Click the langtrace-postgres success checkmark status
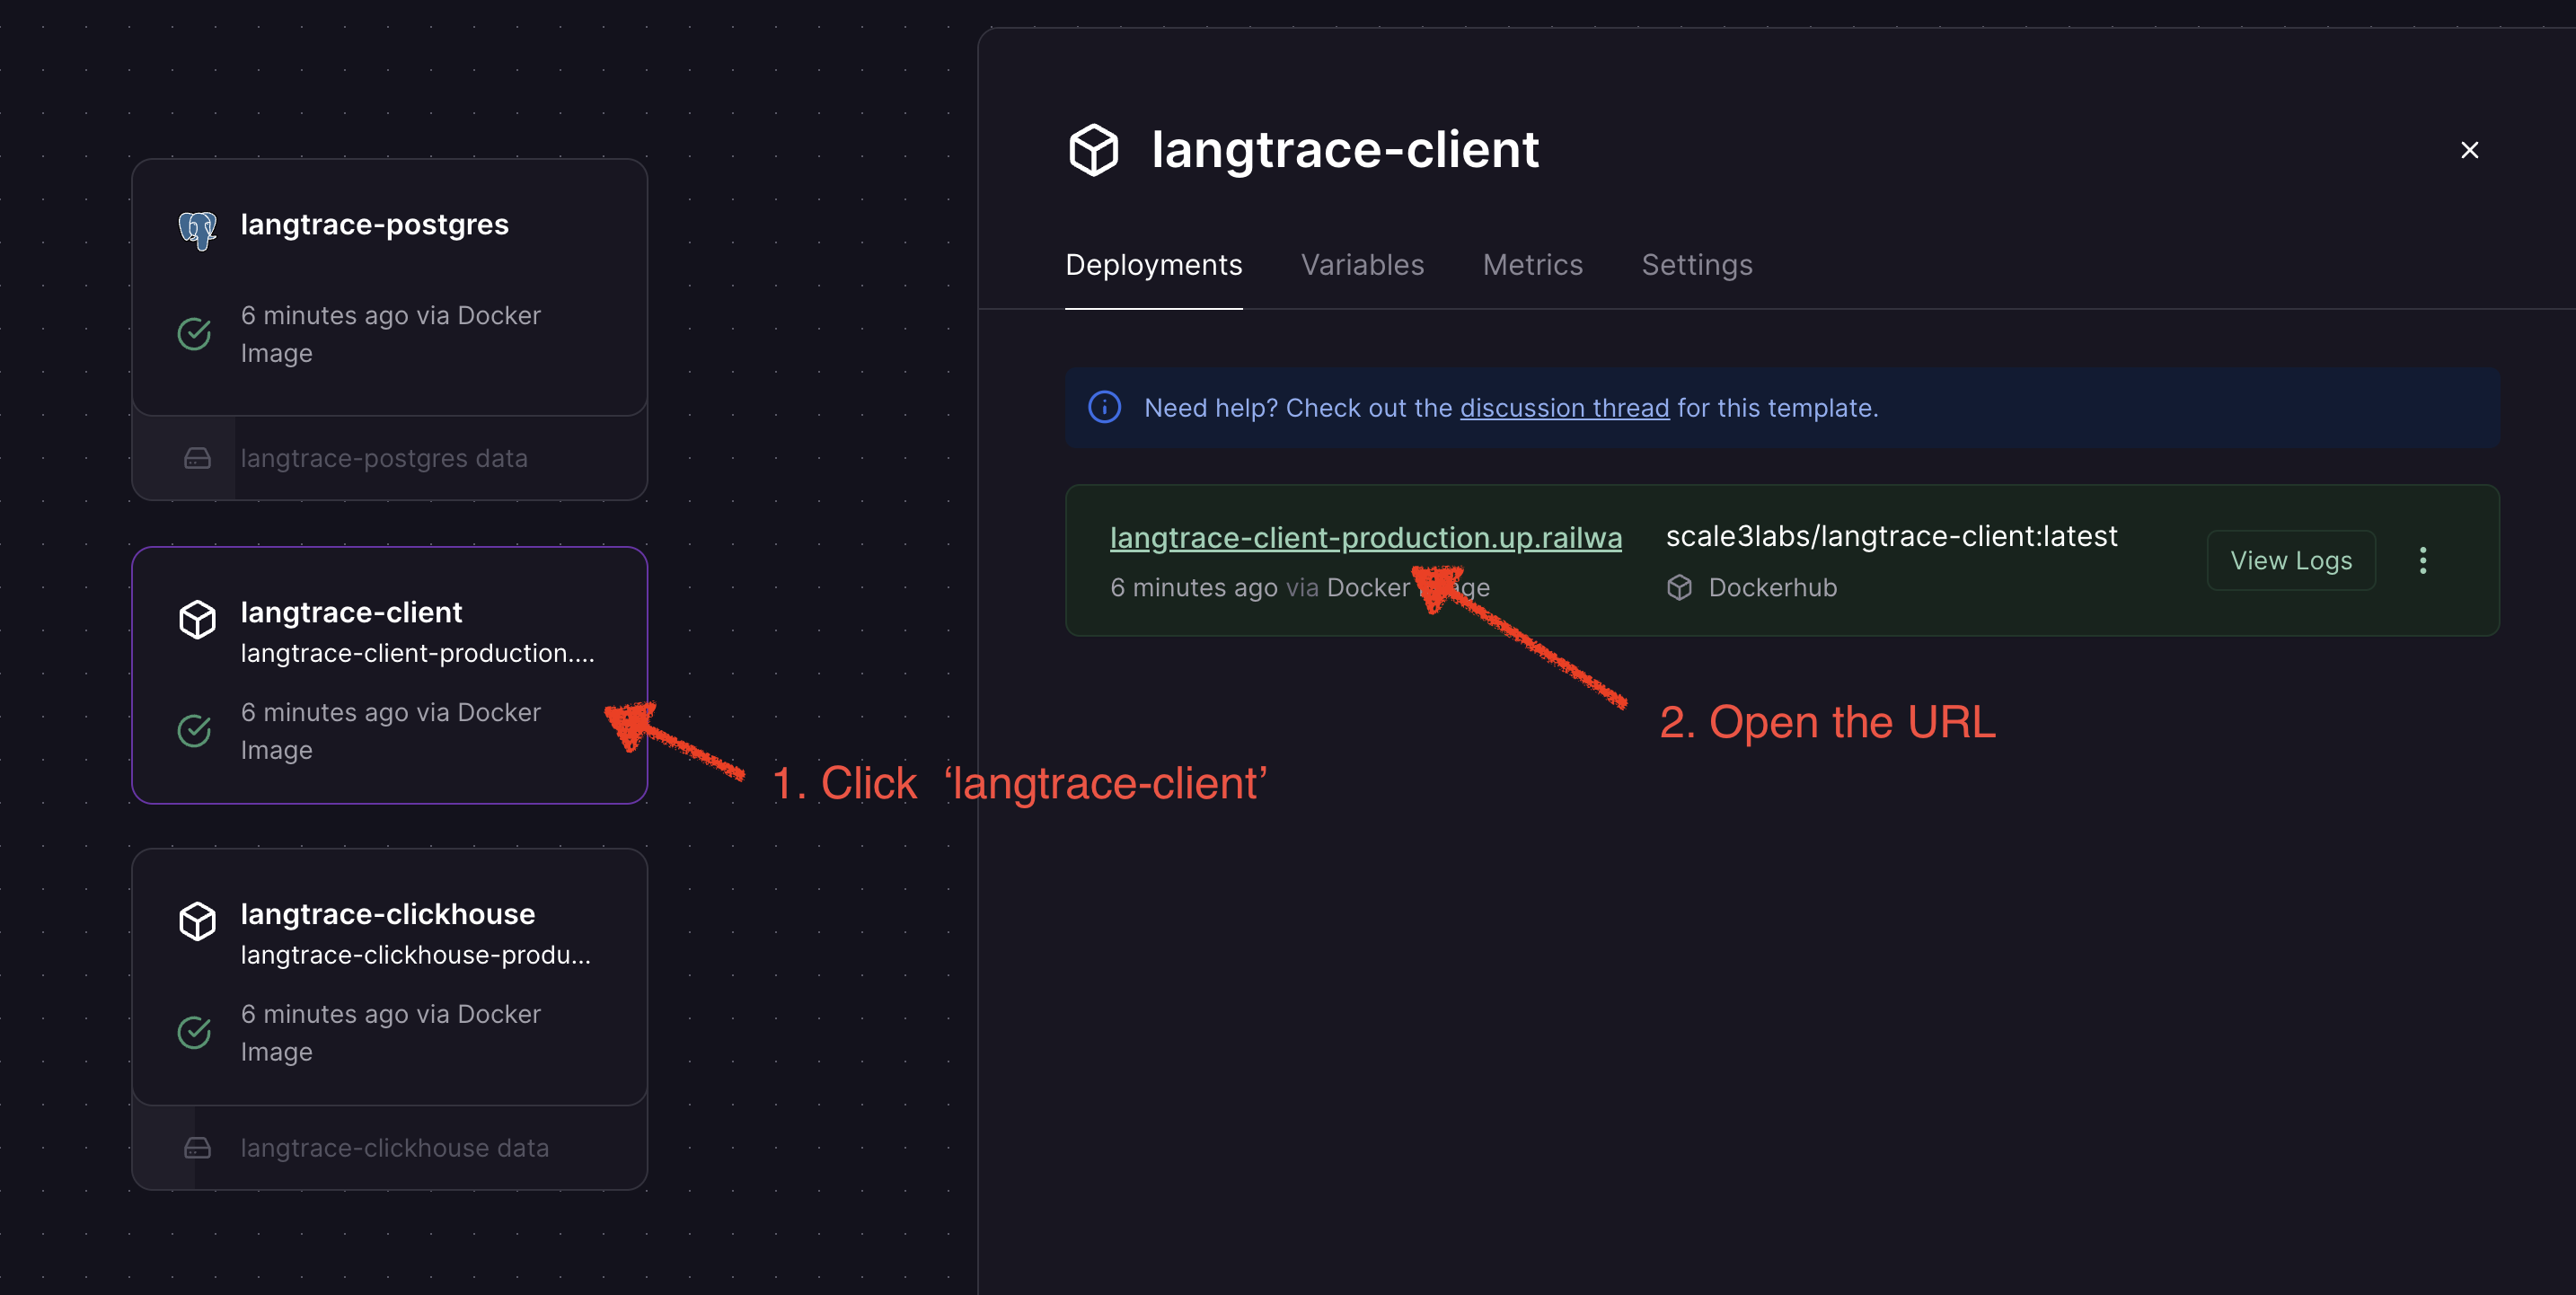 point(194,334)
